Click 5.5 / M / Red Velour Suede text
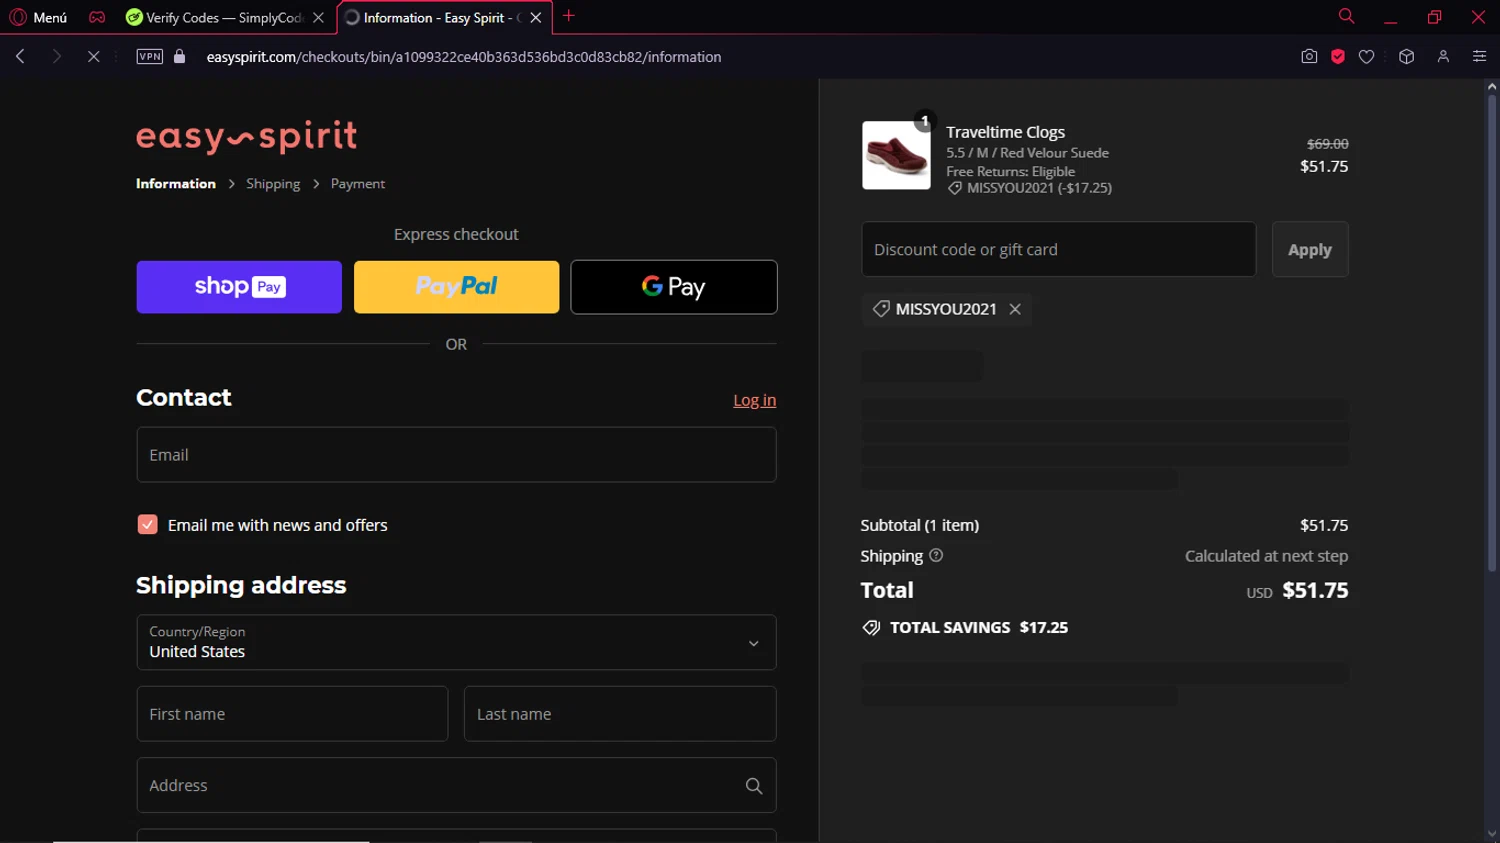This screenshot has height=843, width=1500. tap(1027, 153)
